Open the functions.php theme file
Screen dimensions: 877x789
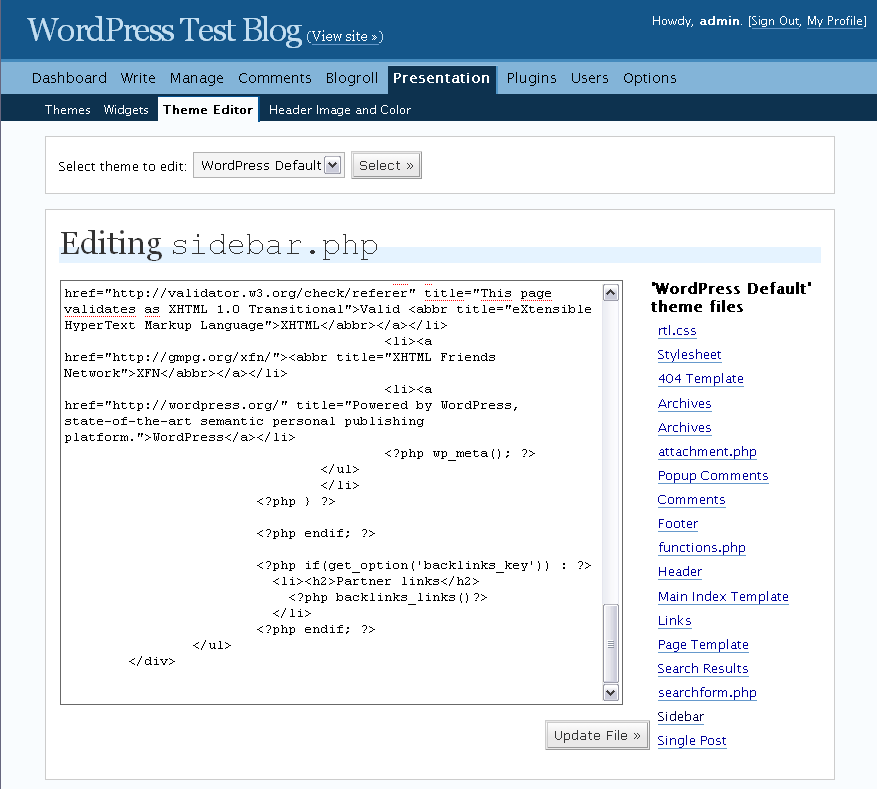(702, 548)
